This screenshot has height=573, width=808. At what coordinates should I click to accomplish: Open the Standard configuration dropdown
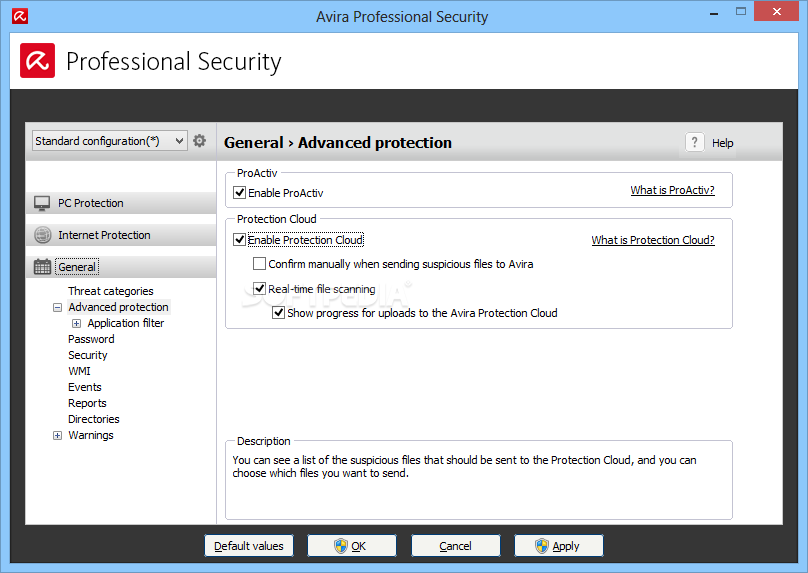[x=109, y=141]
